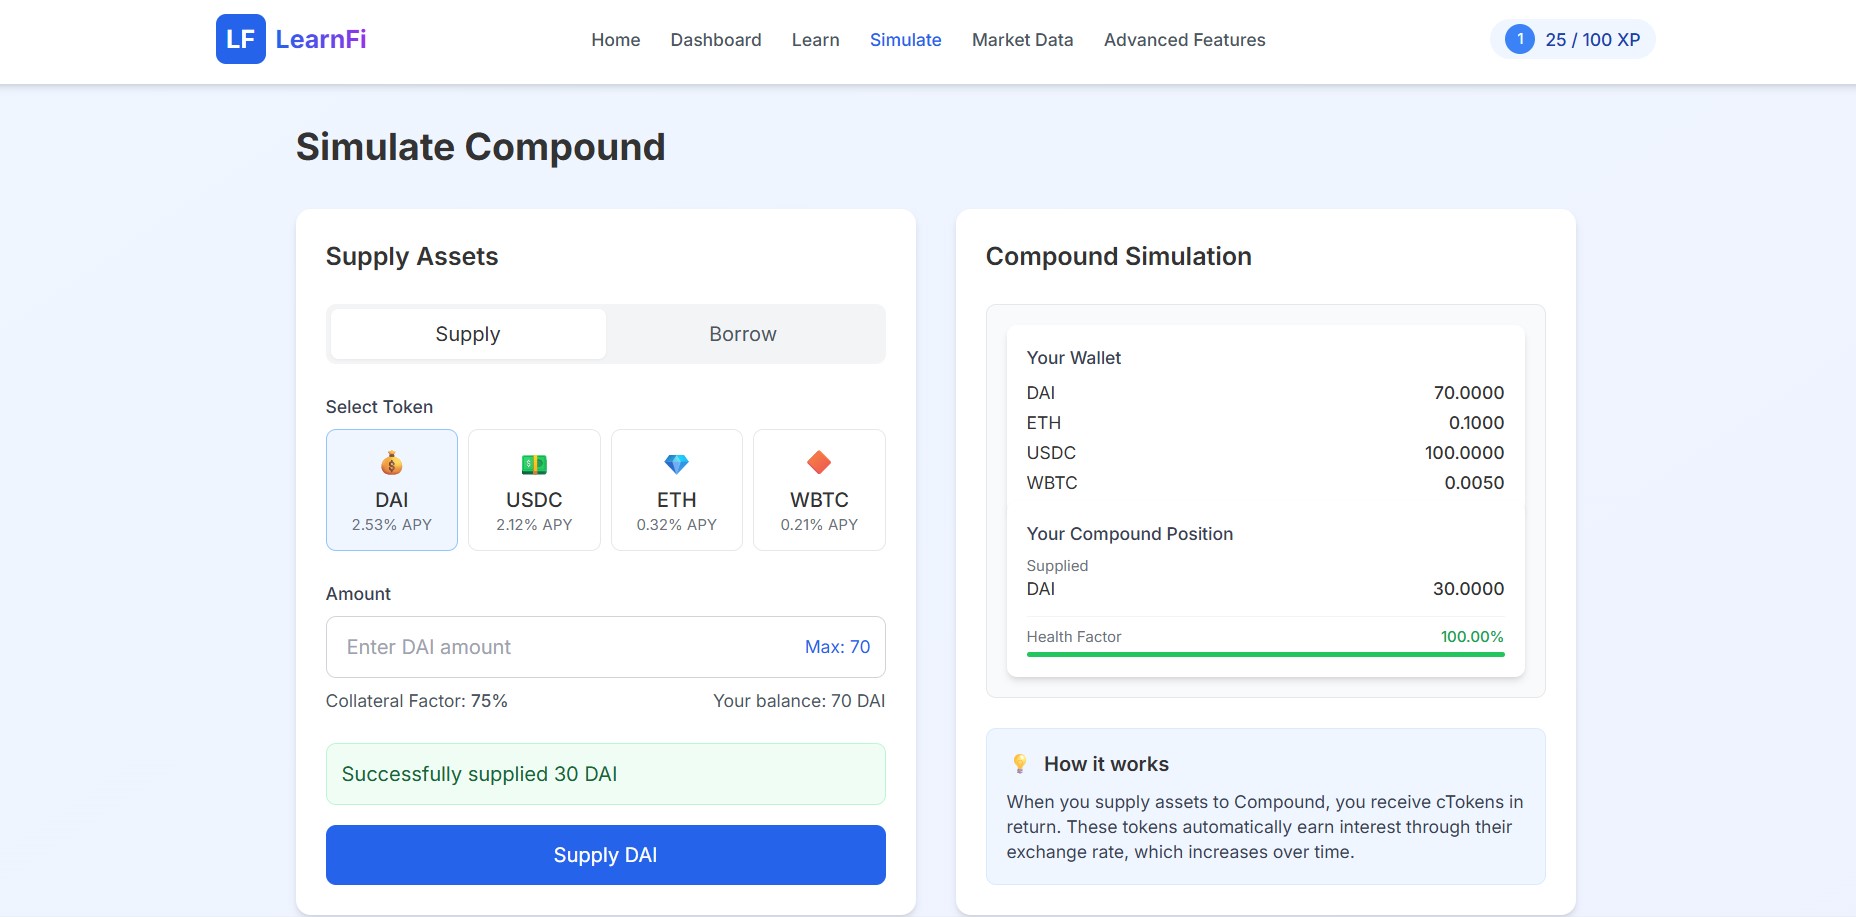The height and width of the screenshot is (917, 1856).
Task: Click the Simulate Compound page heading
Action: (x=481, y=147)
